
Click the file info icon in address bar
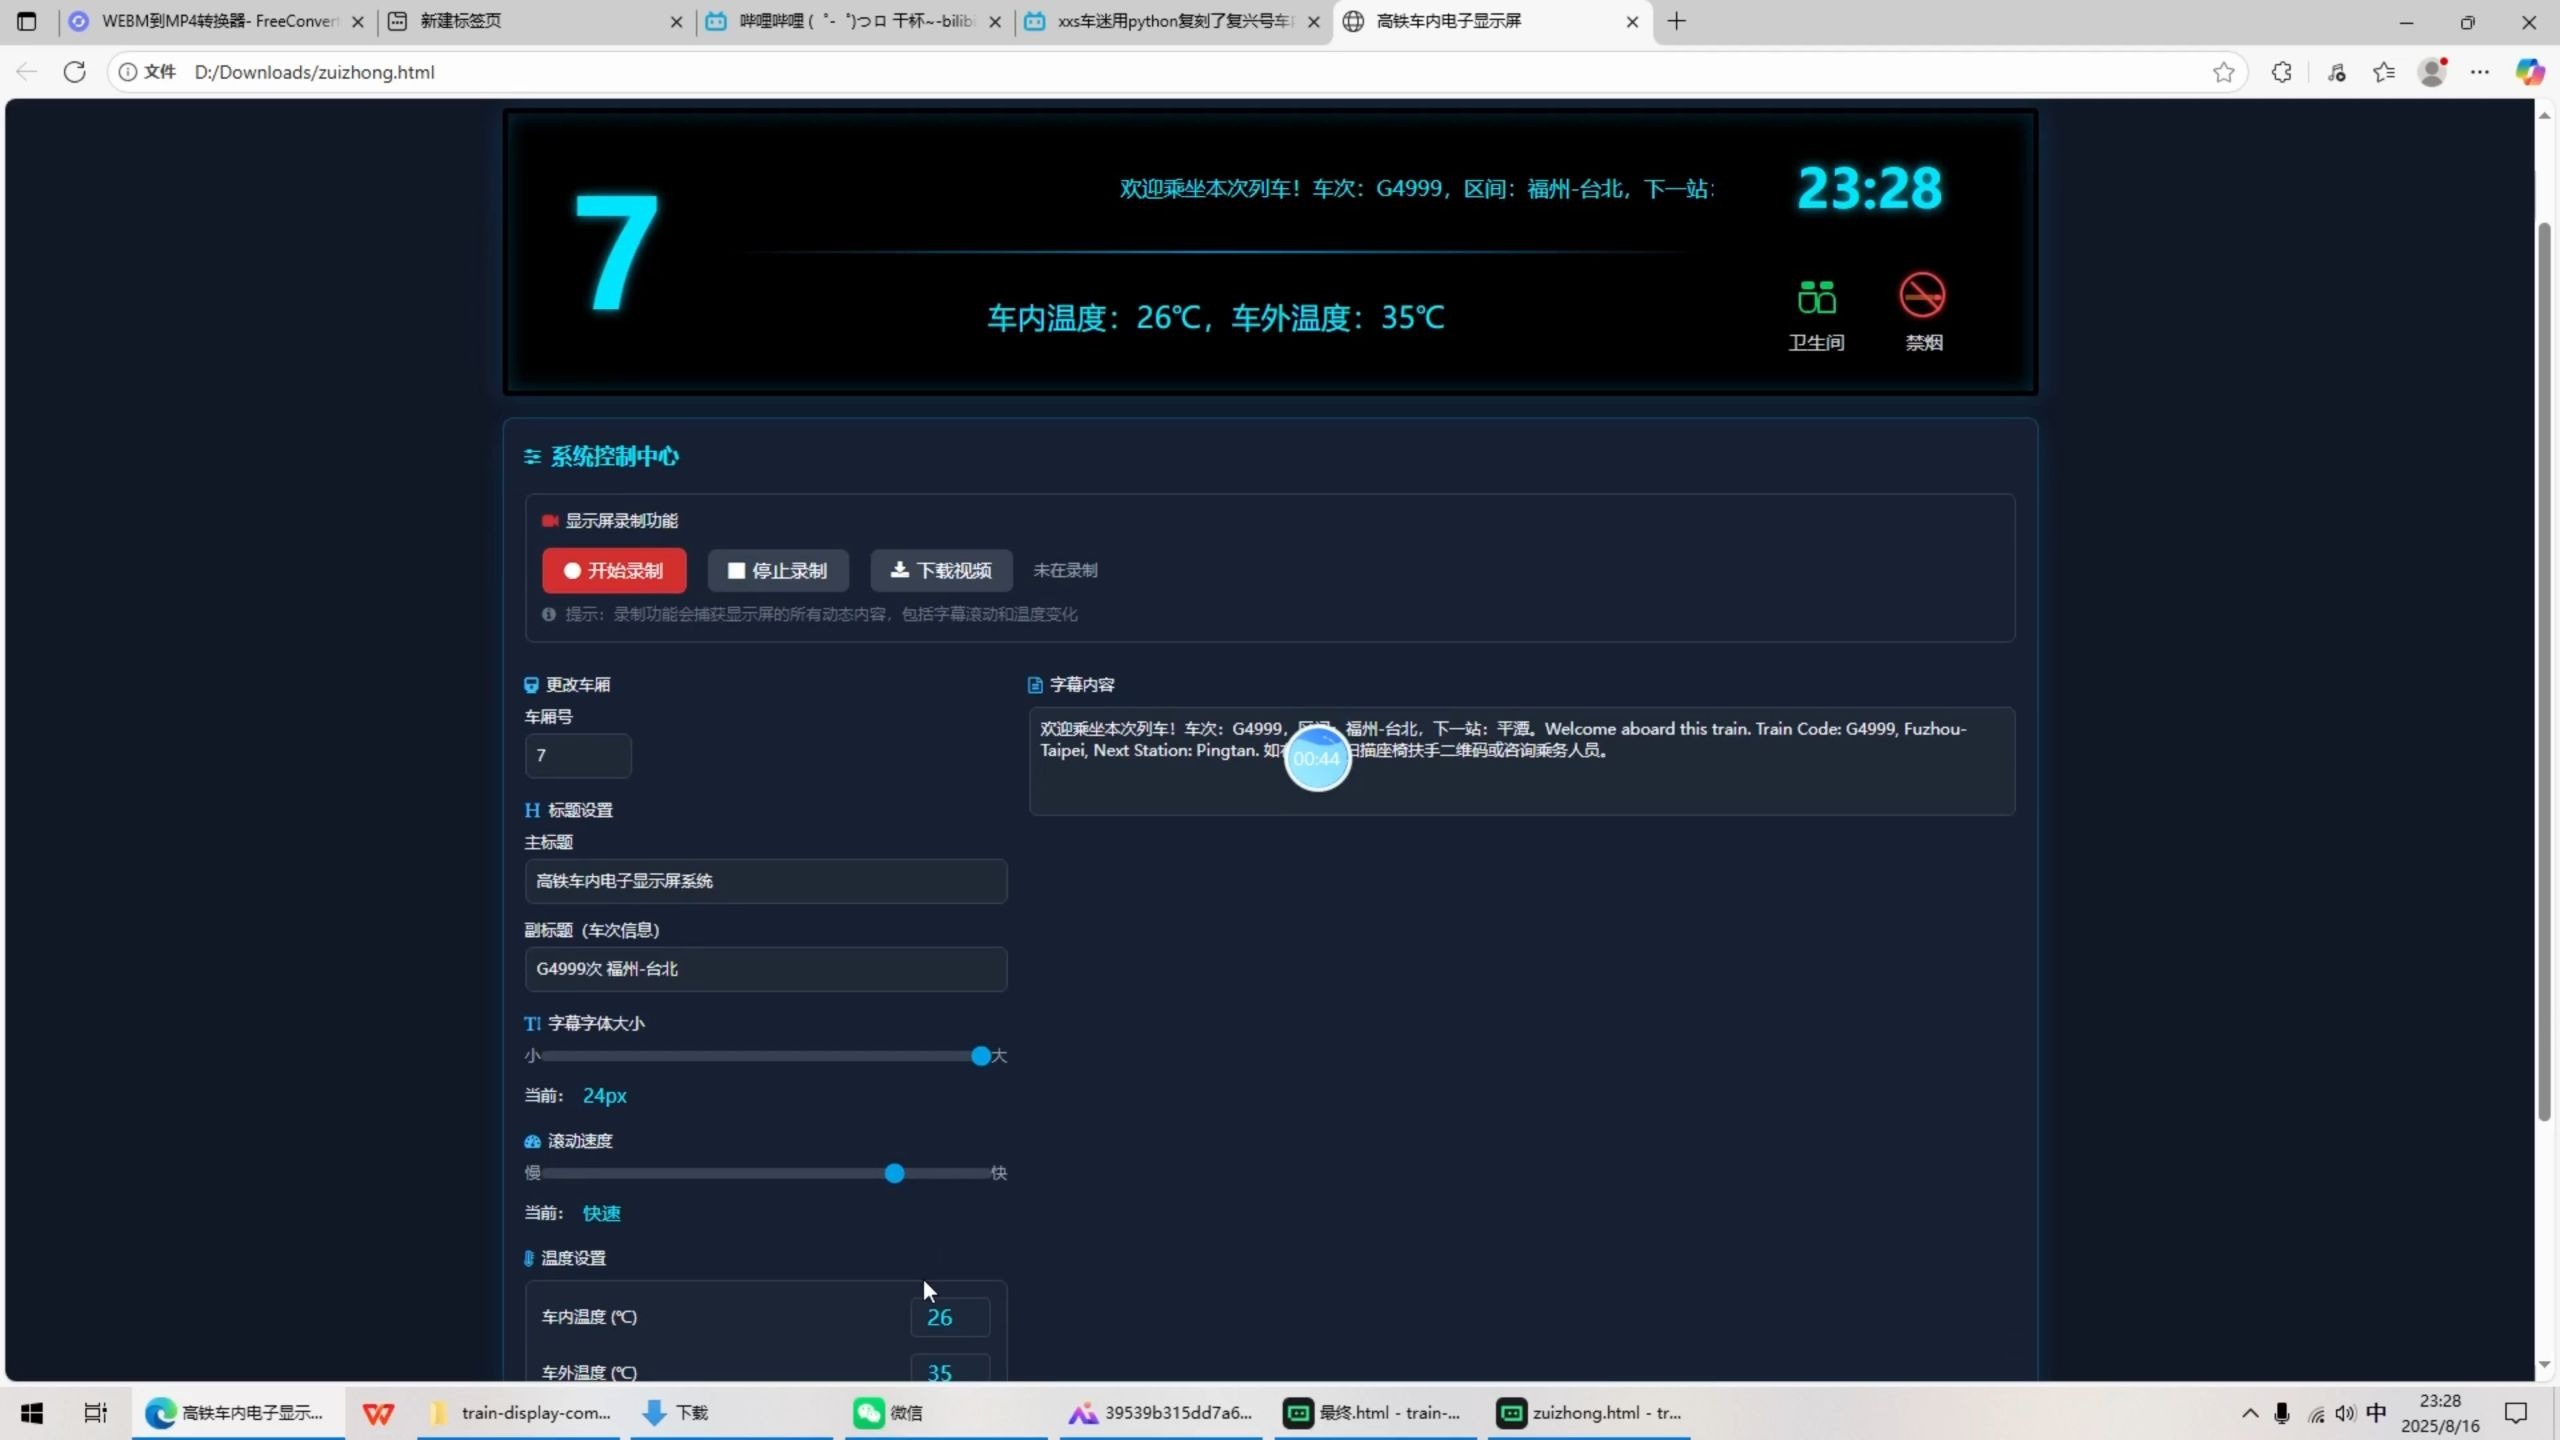pyautogui.click(x=128, y=72)
